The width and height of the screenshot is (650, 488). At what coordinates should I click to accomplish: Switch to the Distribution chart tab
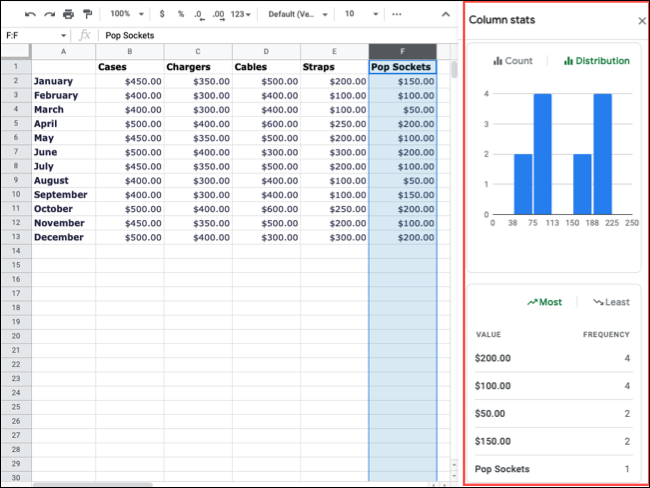pyautogui.click(x=597, y=61)
